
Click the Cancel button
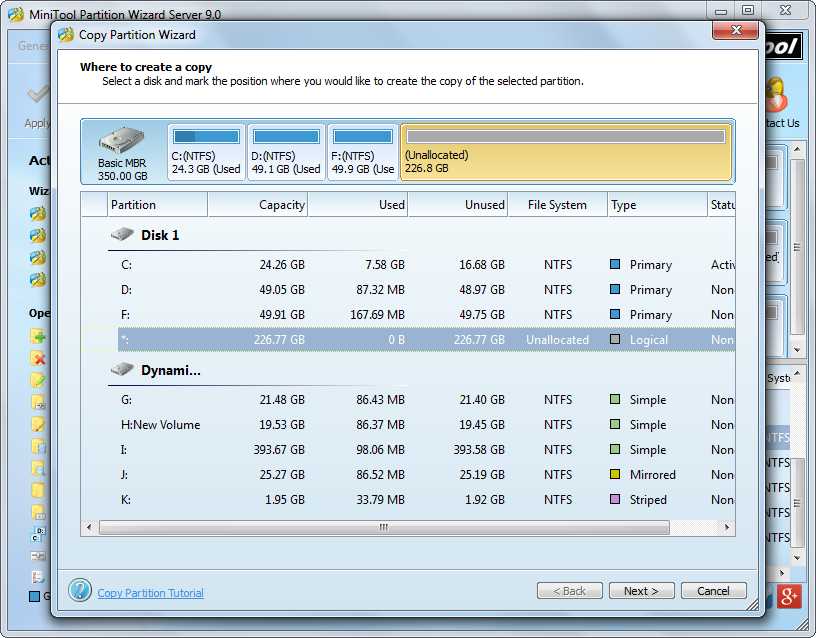pos(713,591)
